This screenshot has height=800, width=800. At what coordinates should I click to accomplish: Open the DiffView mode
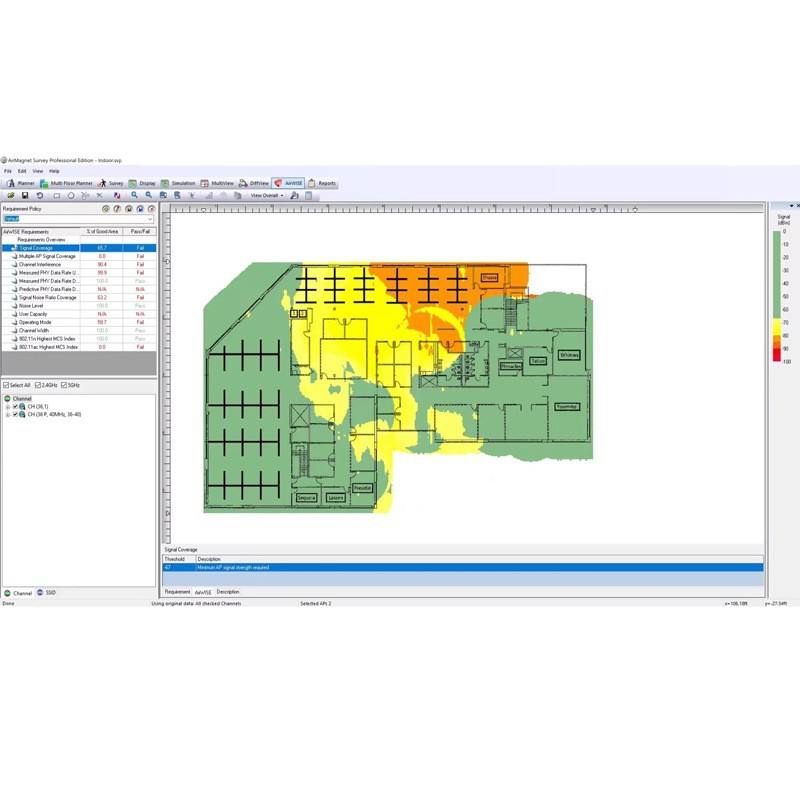254,183
